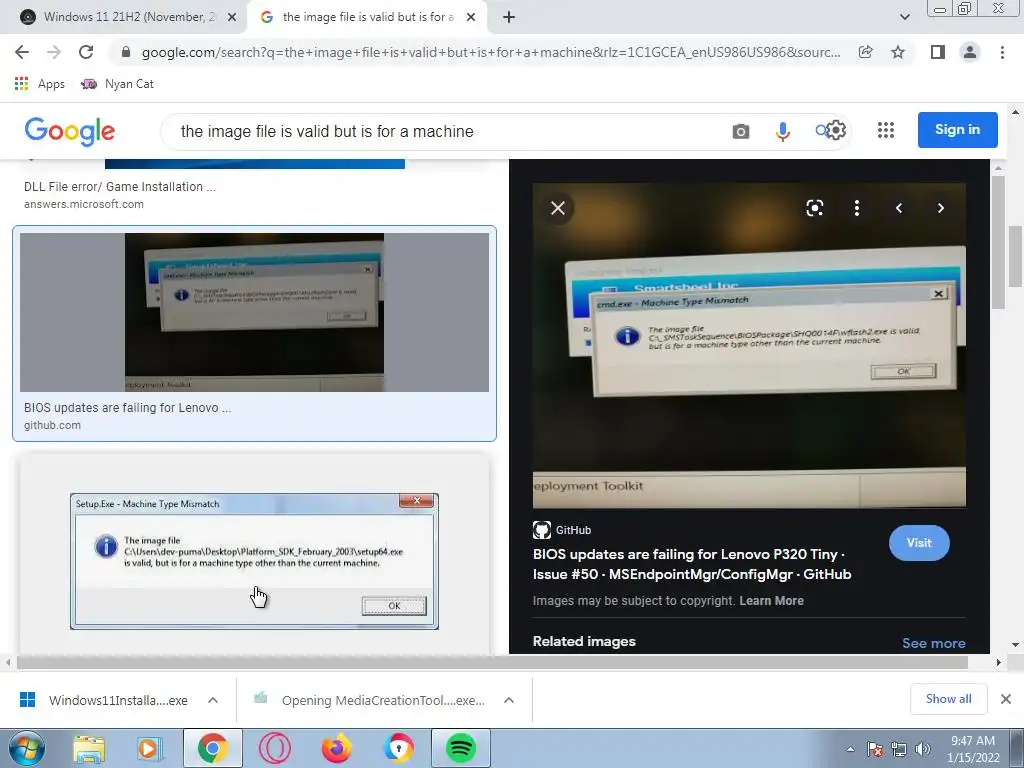Open the BIOS updates Lenovo P320 title link
The height and width of the screenshot is (768, 1024).
pyautogui.click(x=692, y=564)
